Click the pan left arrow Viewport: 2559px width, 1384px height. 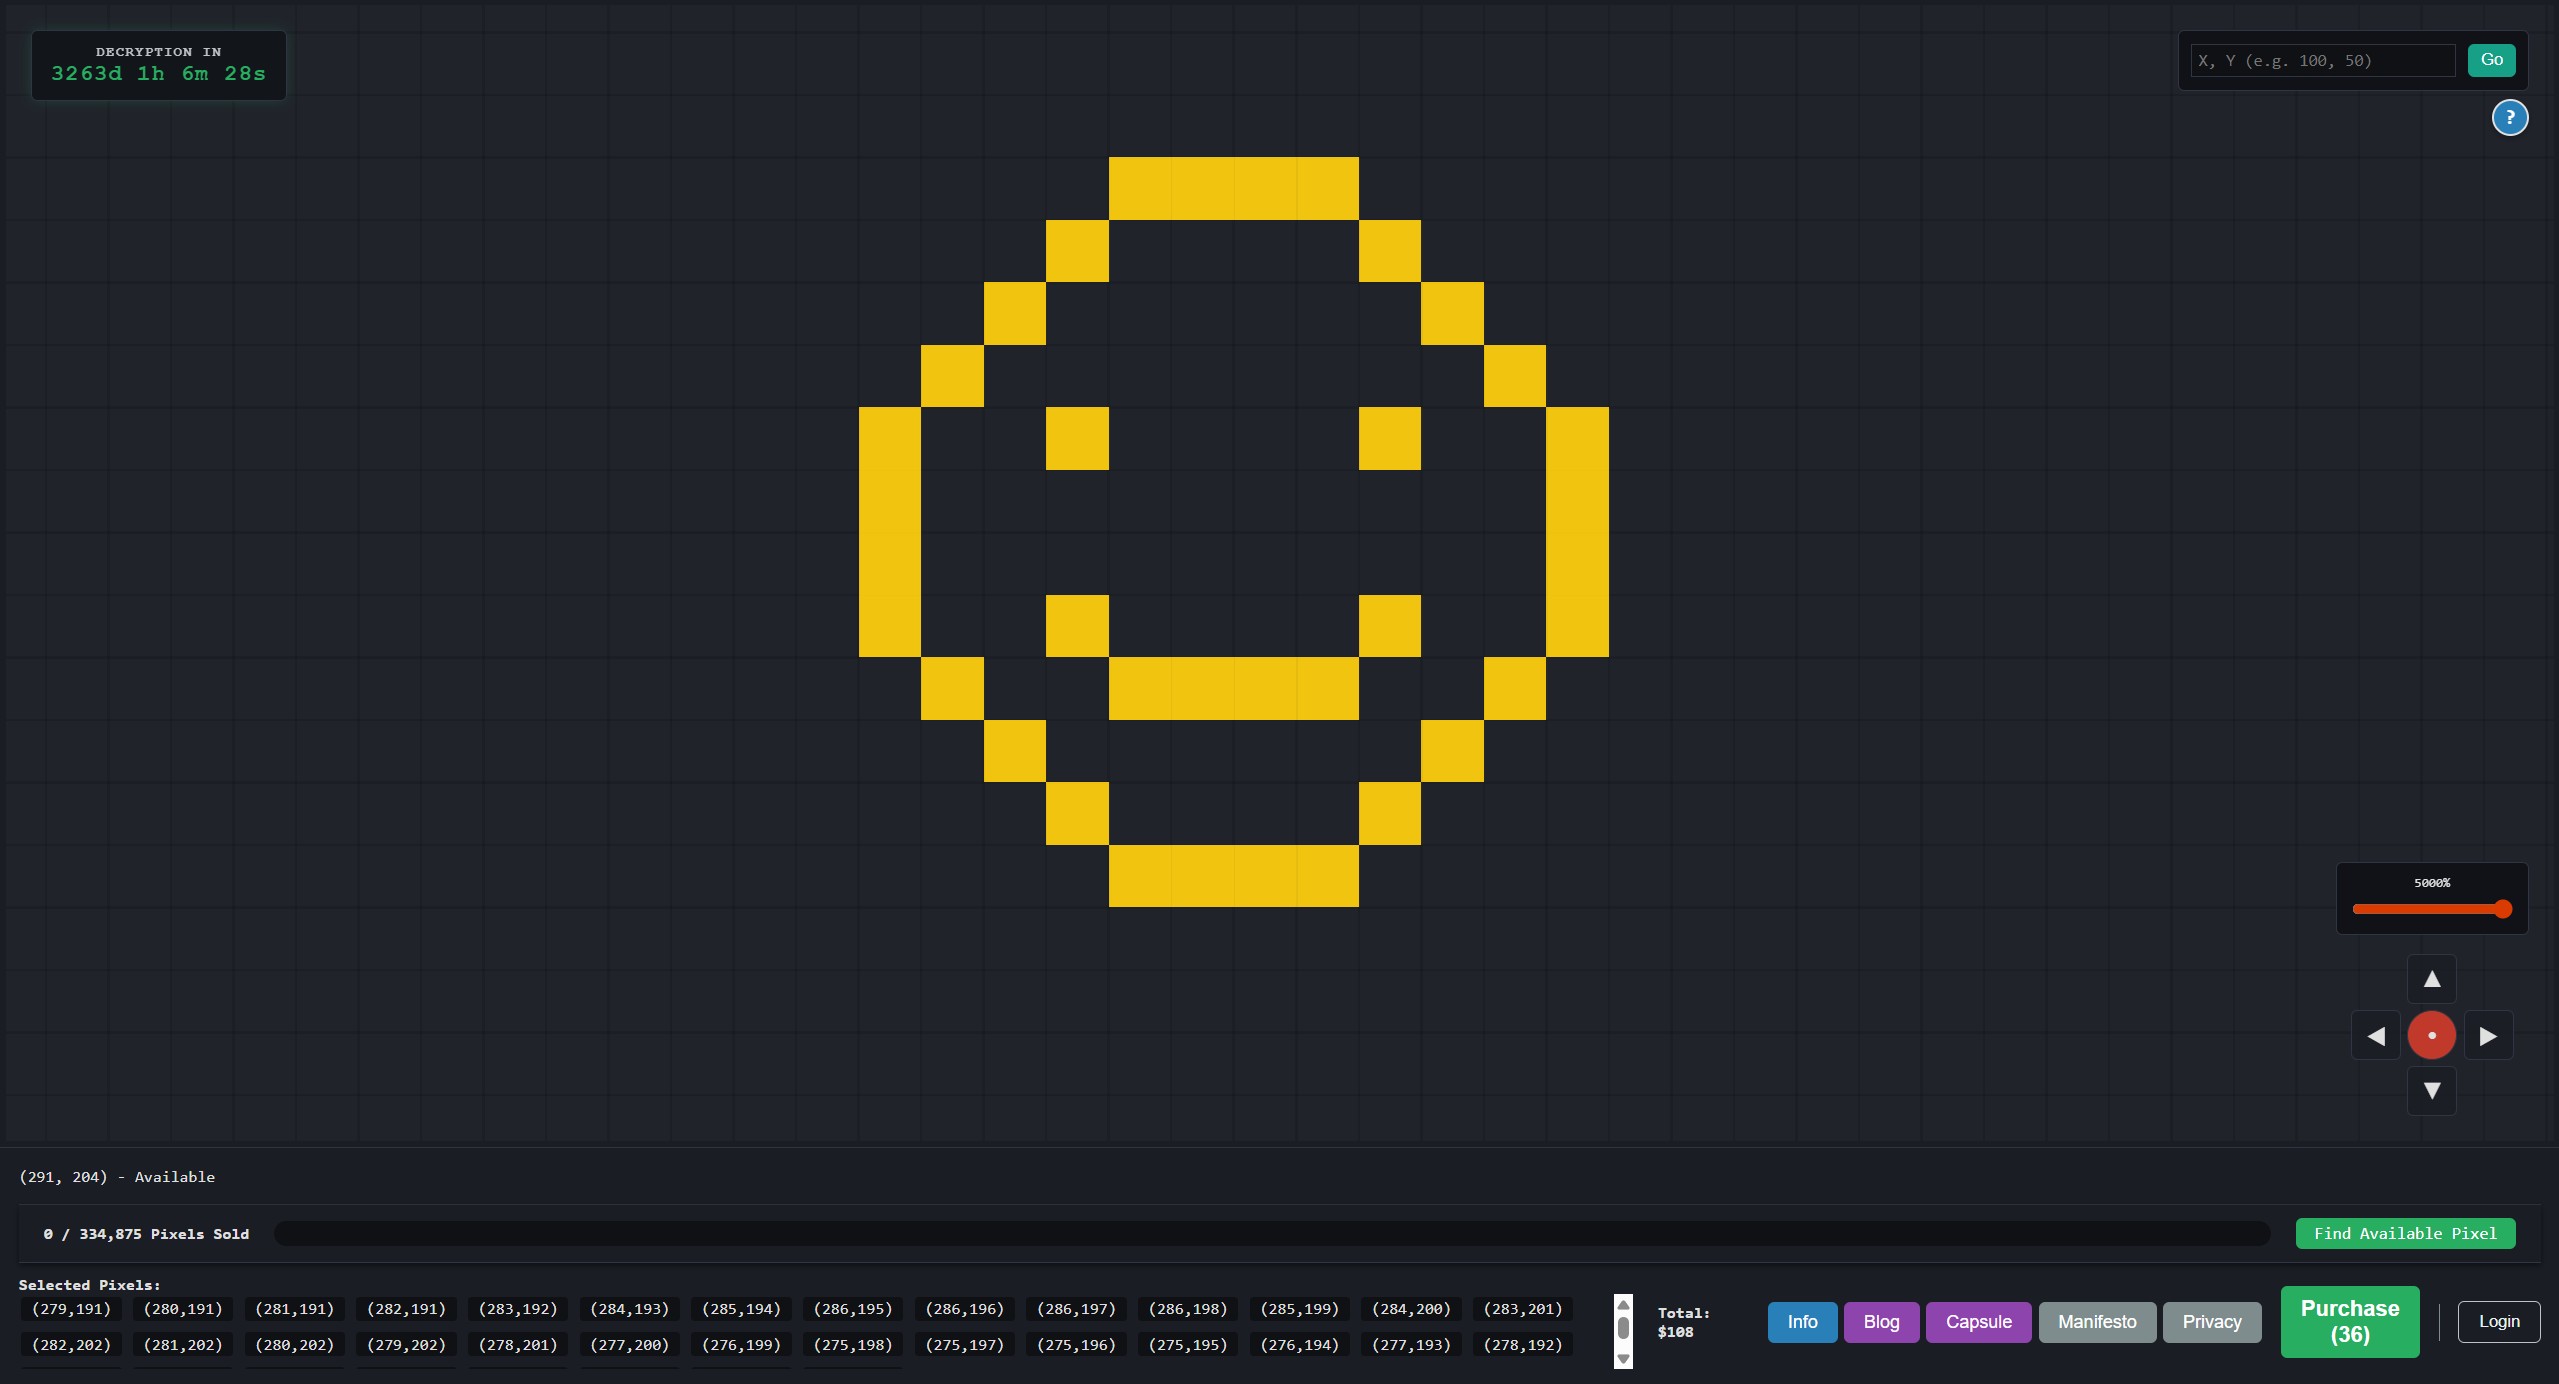(x=2375, y=1035)
